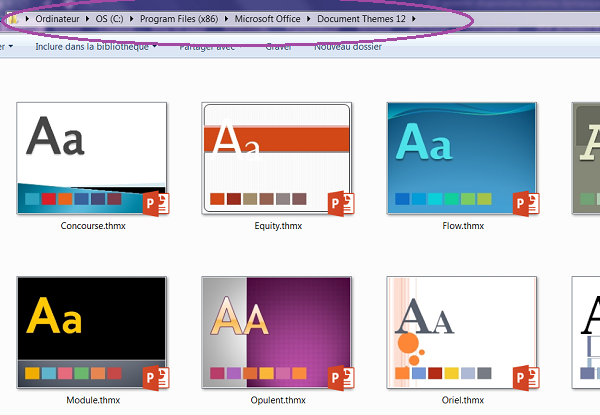The width and height of the screenshot is (600, 415).
Task: Select the Oriel theme thumbnail
Action: coord(462,332)
